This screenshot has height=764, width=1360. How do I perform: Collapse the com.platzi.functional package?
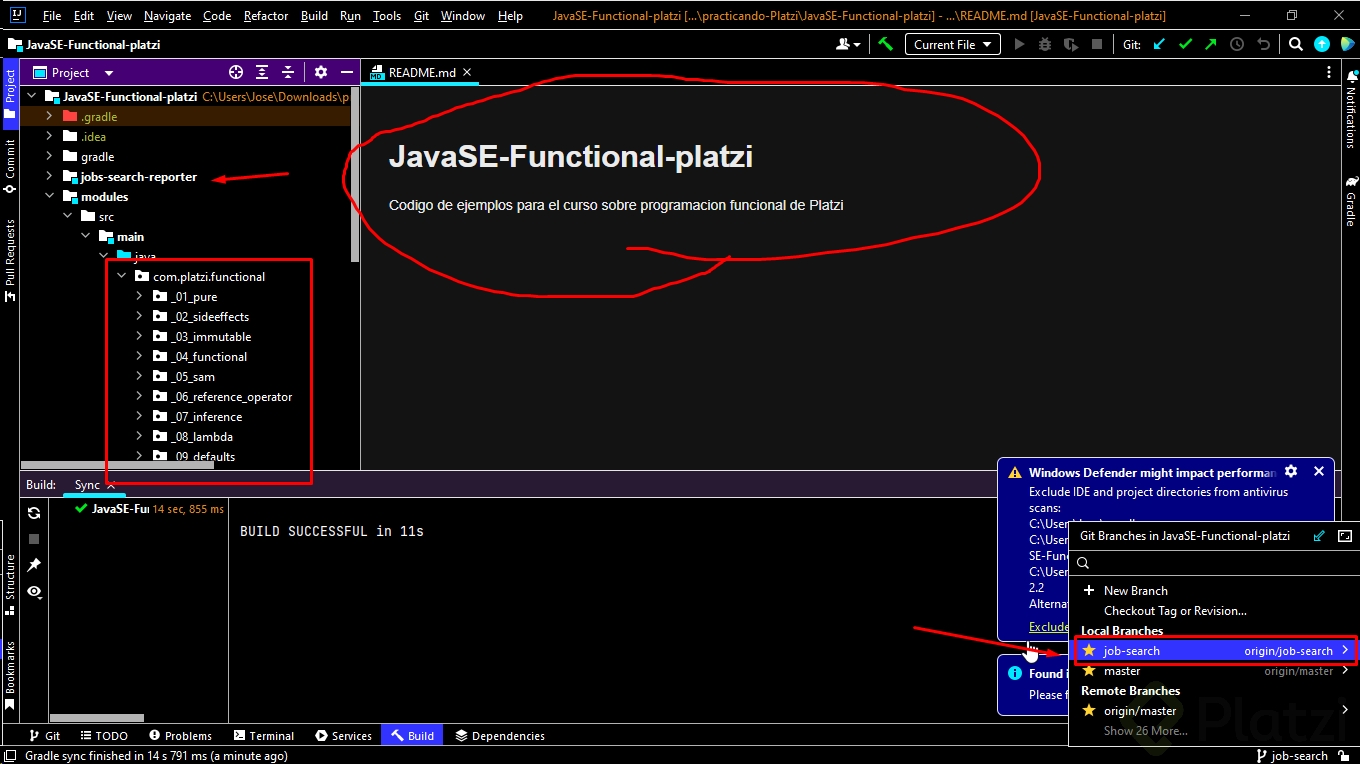click(x=121, y=277)
